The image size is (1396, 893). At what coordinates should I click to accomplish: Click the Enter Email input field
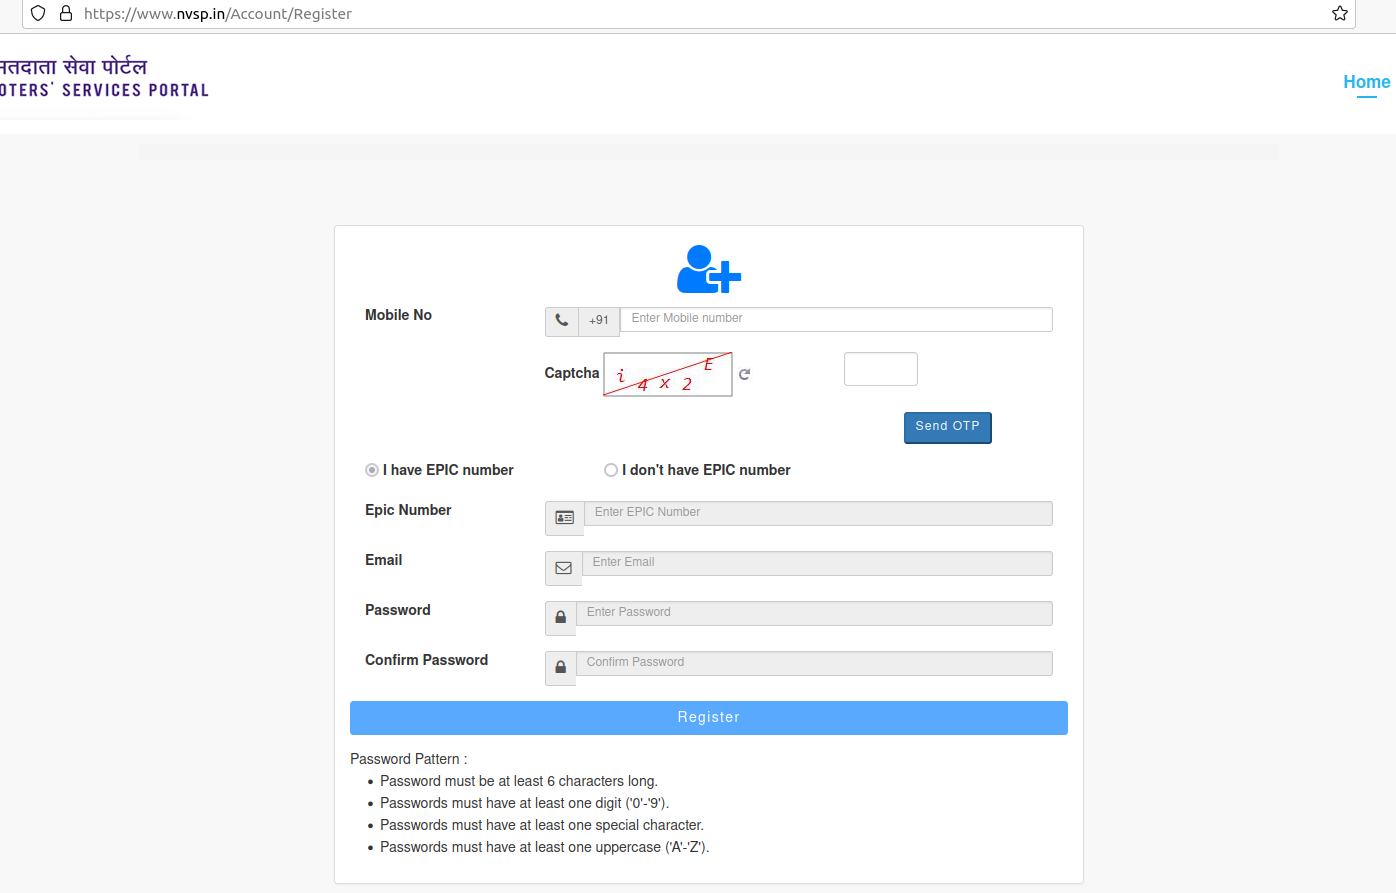(x=816, y=562)
